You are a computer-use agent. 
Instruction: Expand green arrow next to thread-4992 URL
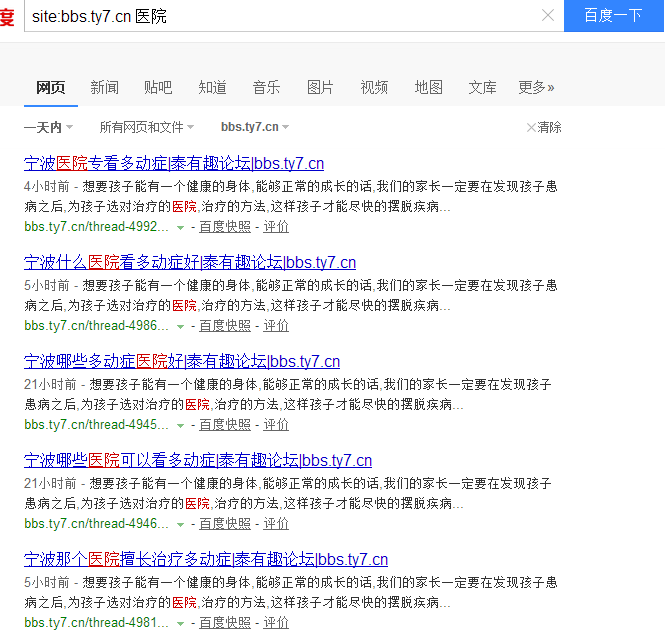tap(181, 228)
